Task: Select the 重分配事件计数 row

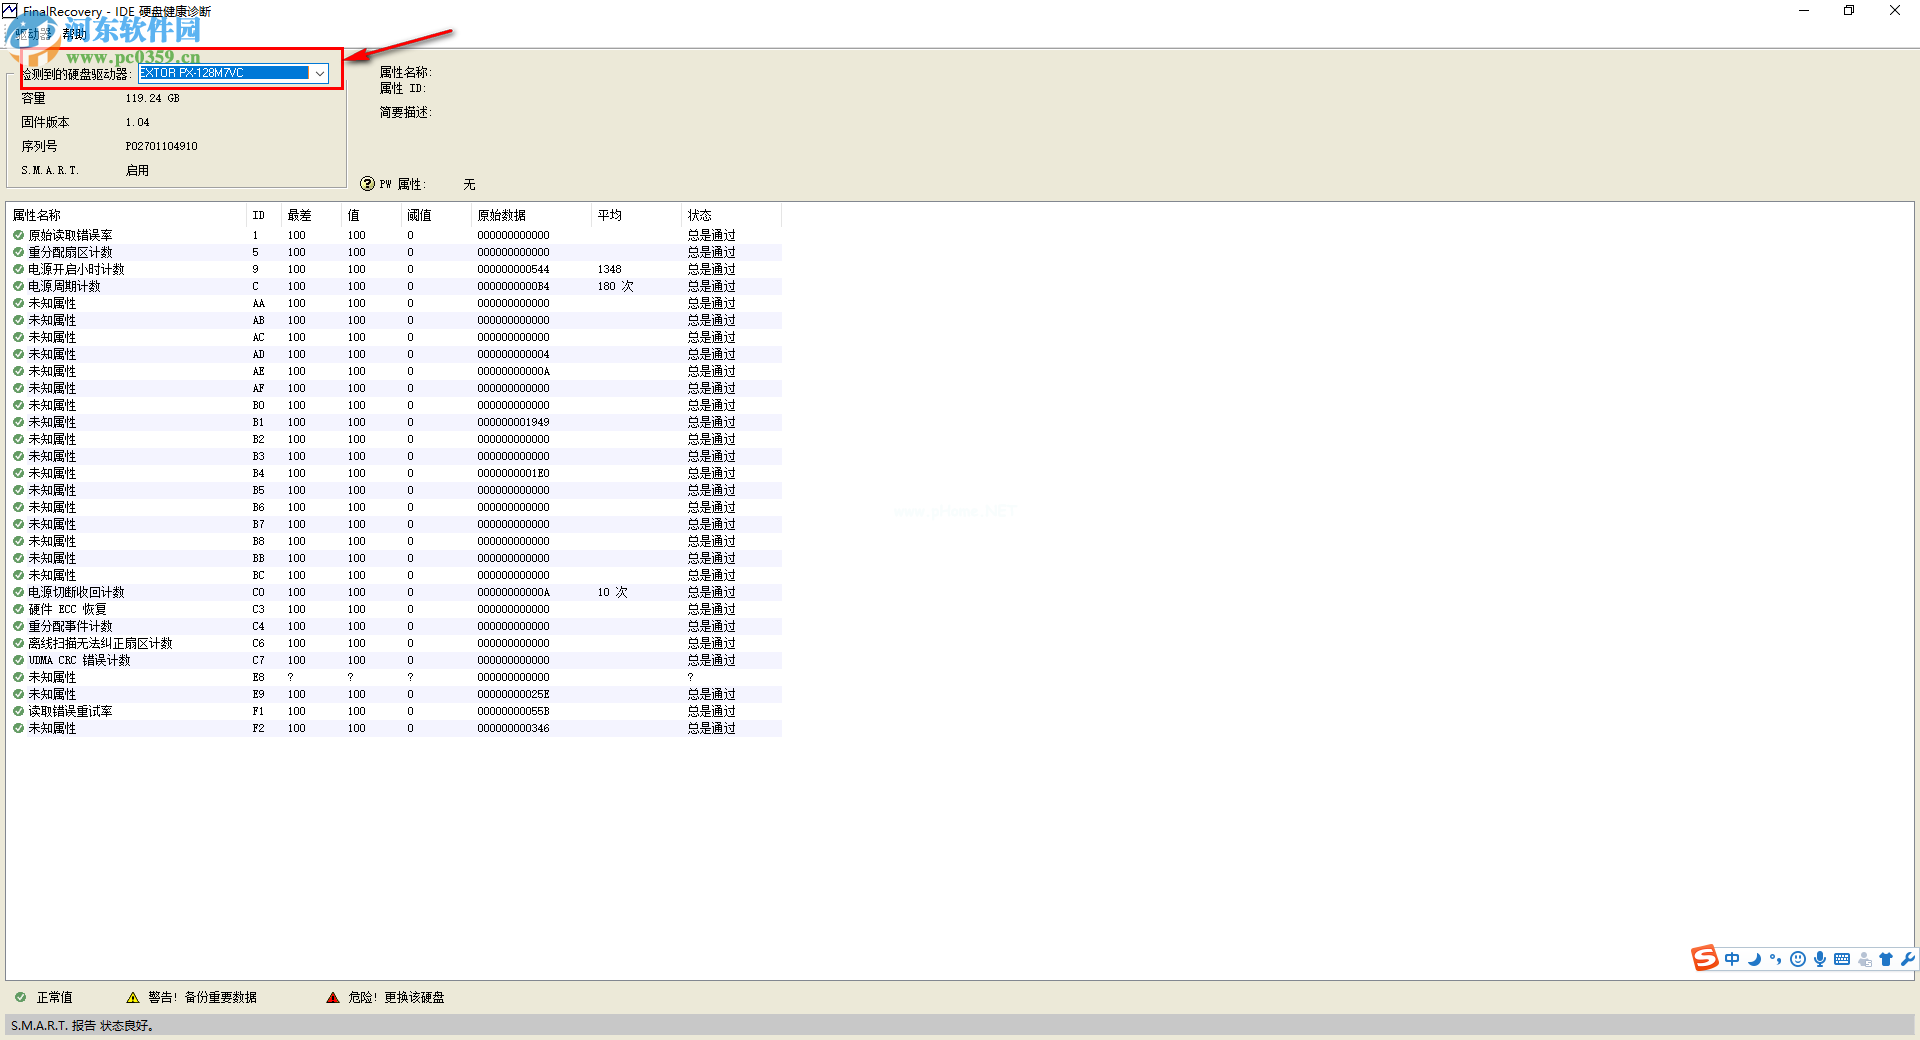Action: [394, 627]
